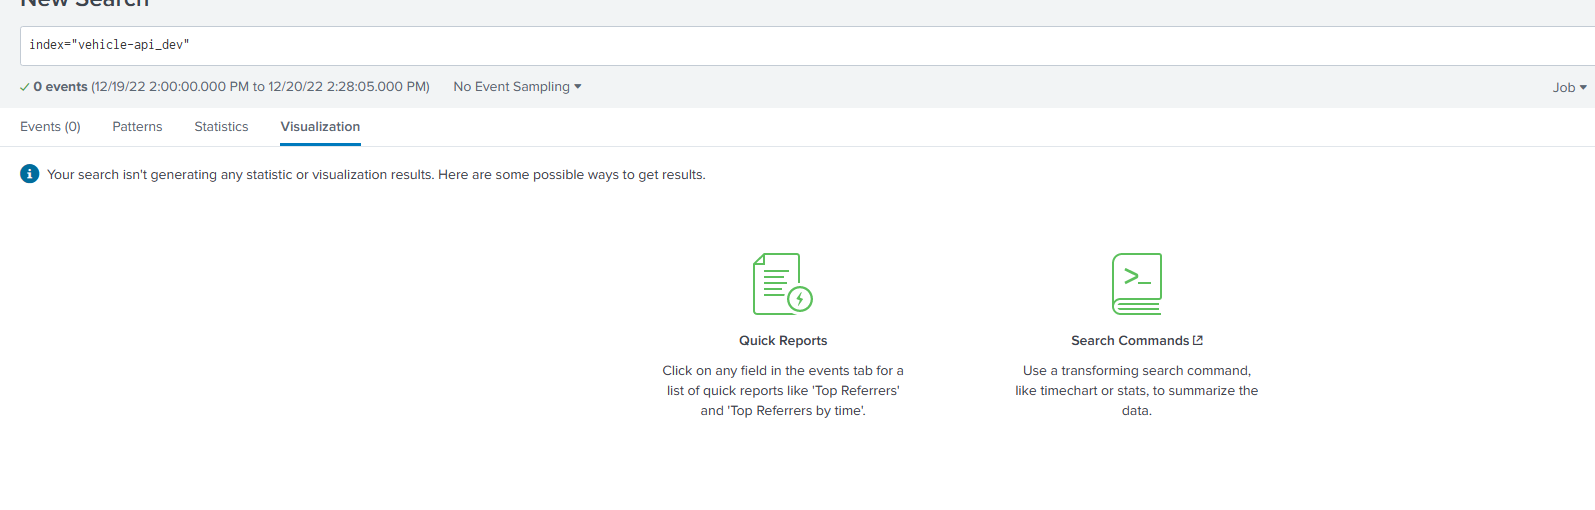
Task: Click the no-results info message text
Action: 376,175
